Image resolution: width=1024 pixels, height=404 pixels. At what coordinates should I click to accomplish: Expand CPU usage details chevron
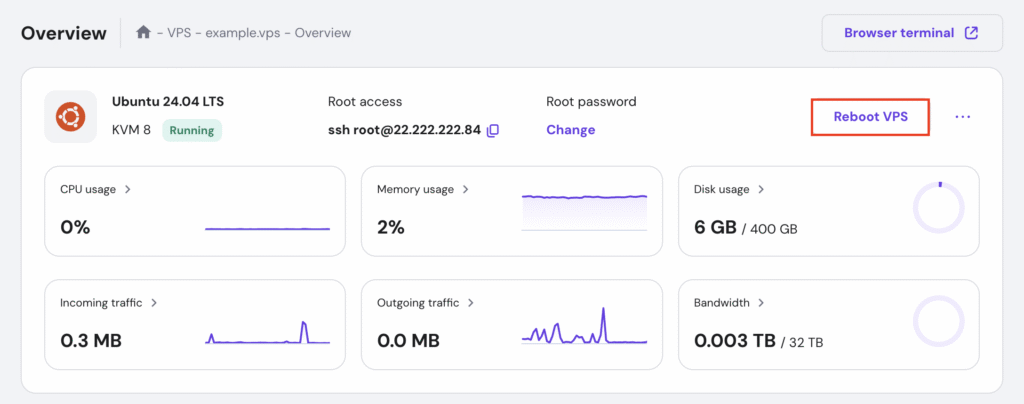(128, 189)
